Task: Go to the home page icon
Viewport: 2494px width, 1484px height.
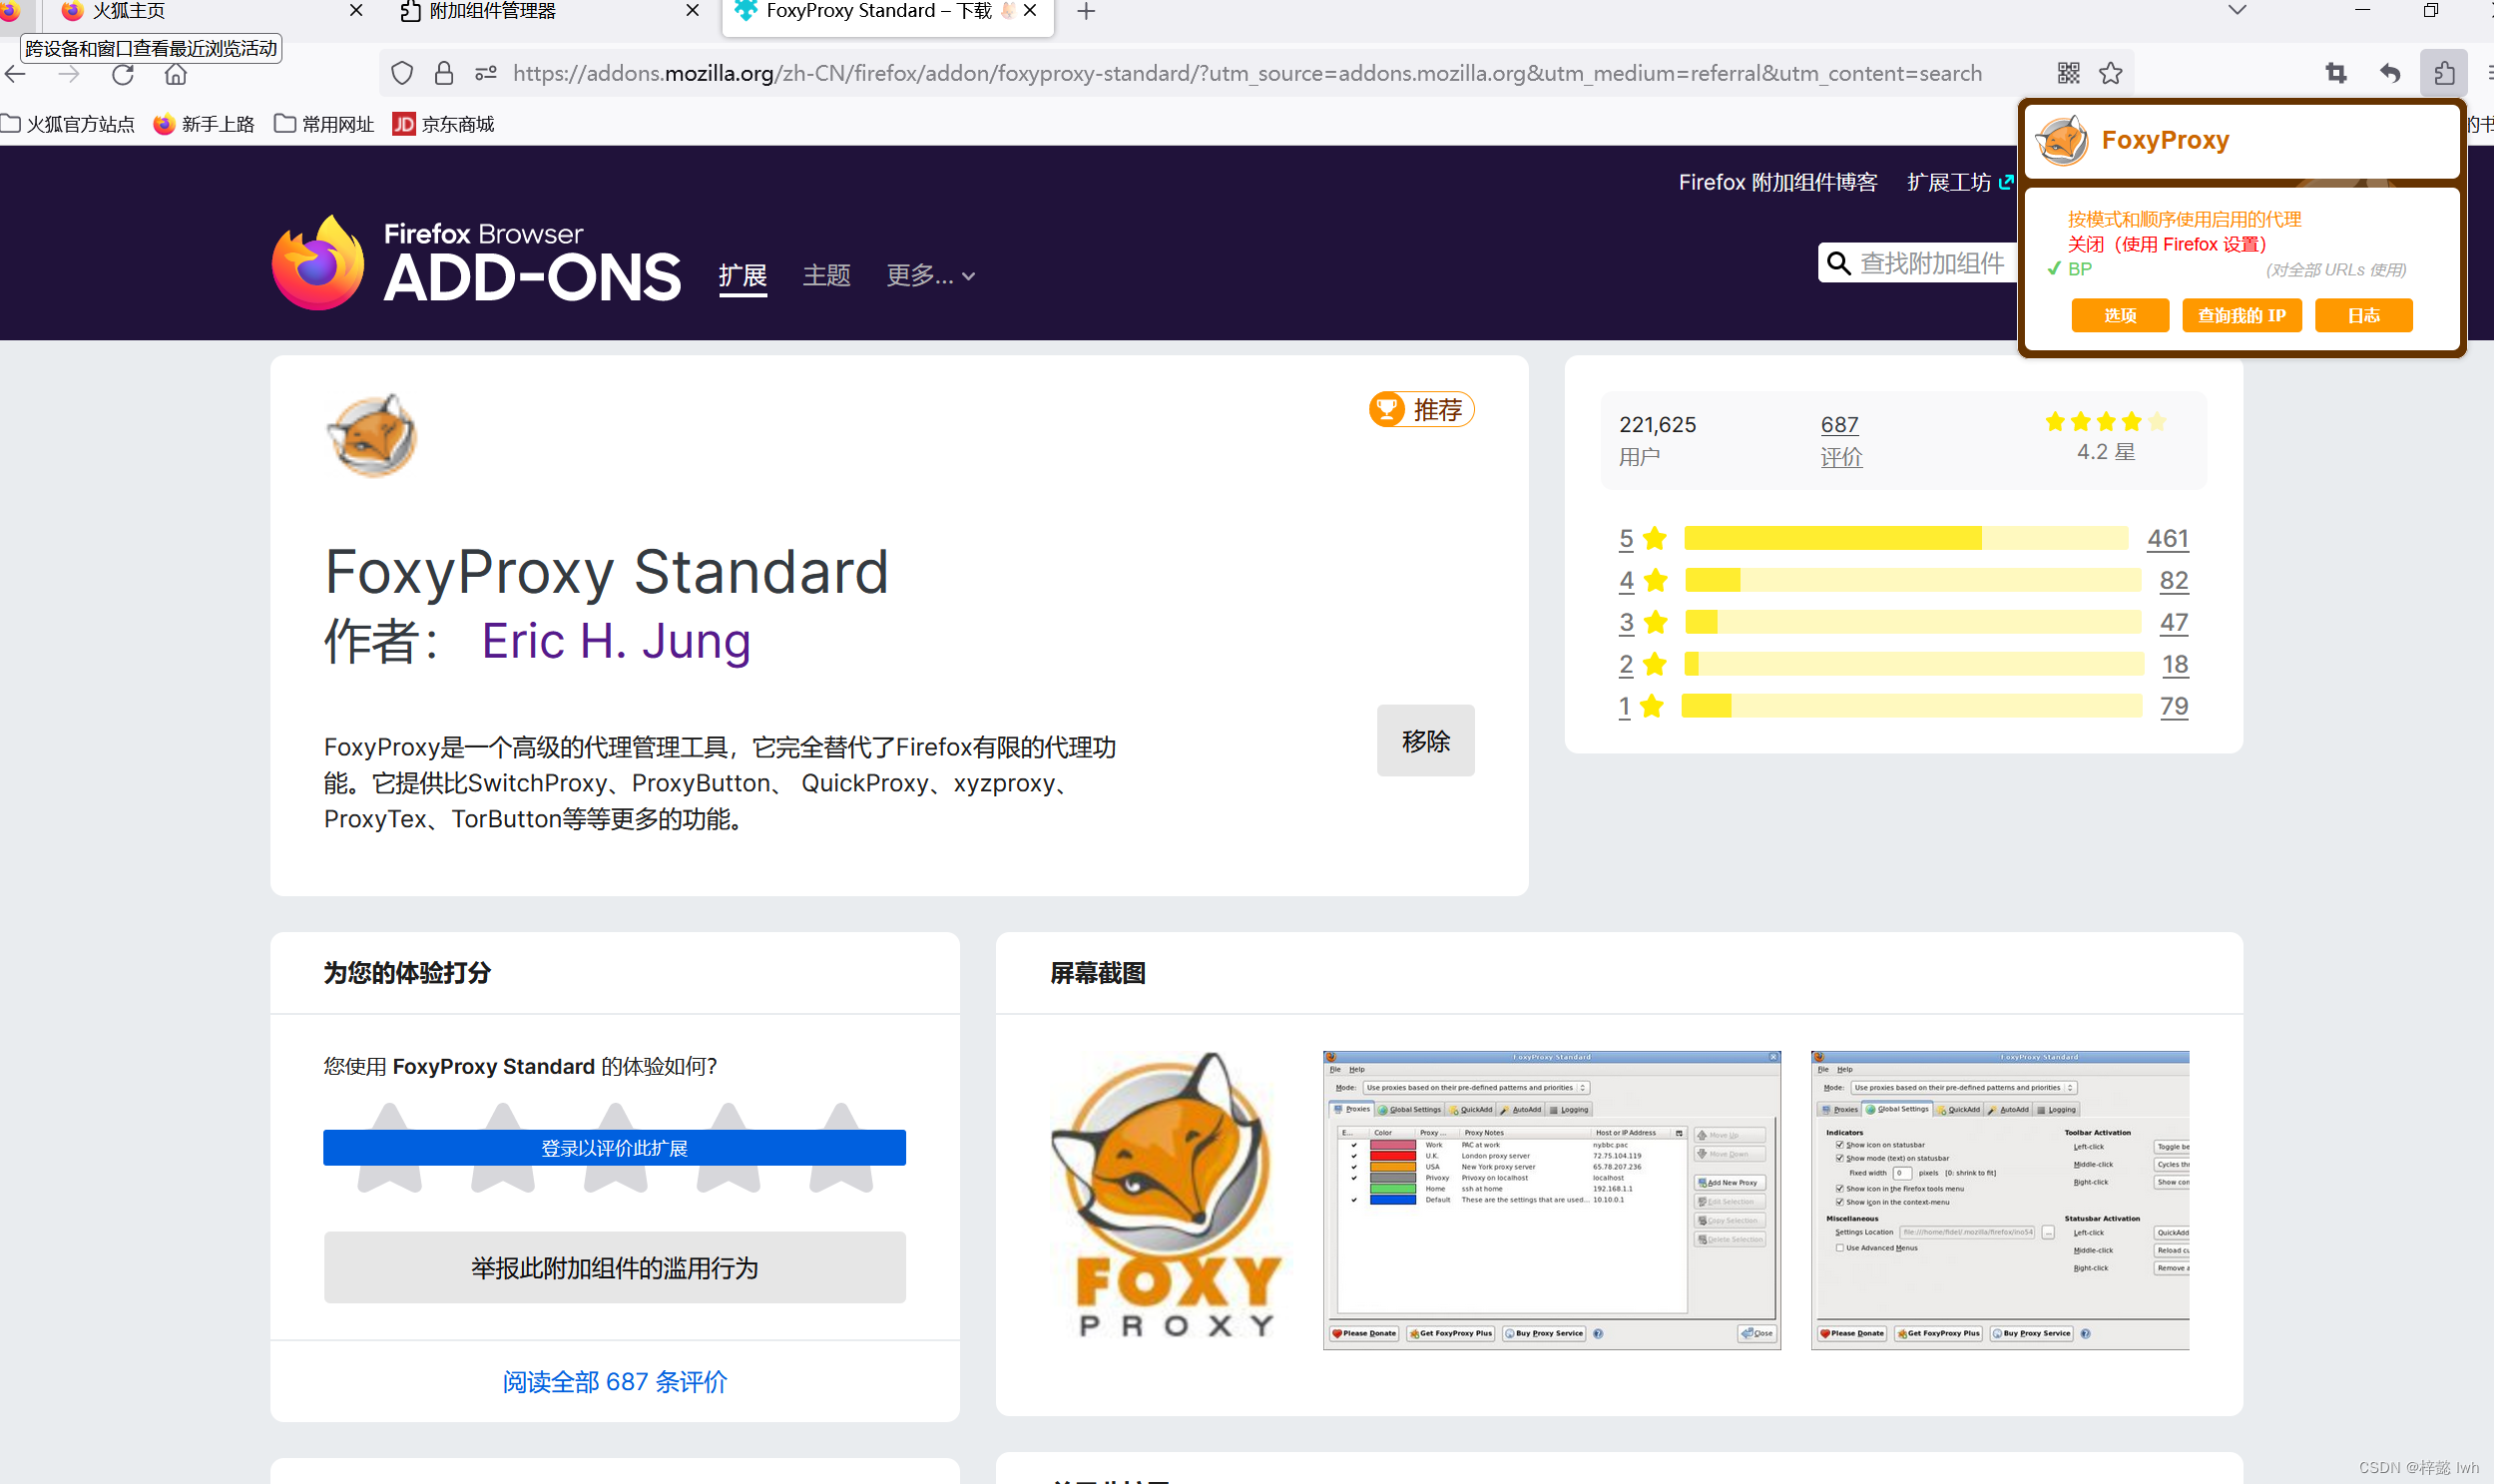Action: pyautogui.click(x=176, y=74)
